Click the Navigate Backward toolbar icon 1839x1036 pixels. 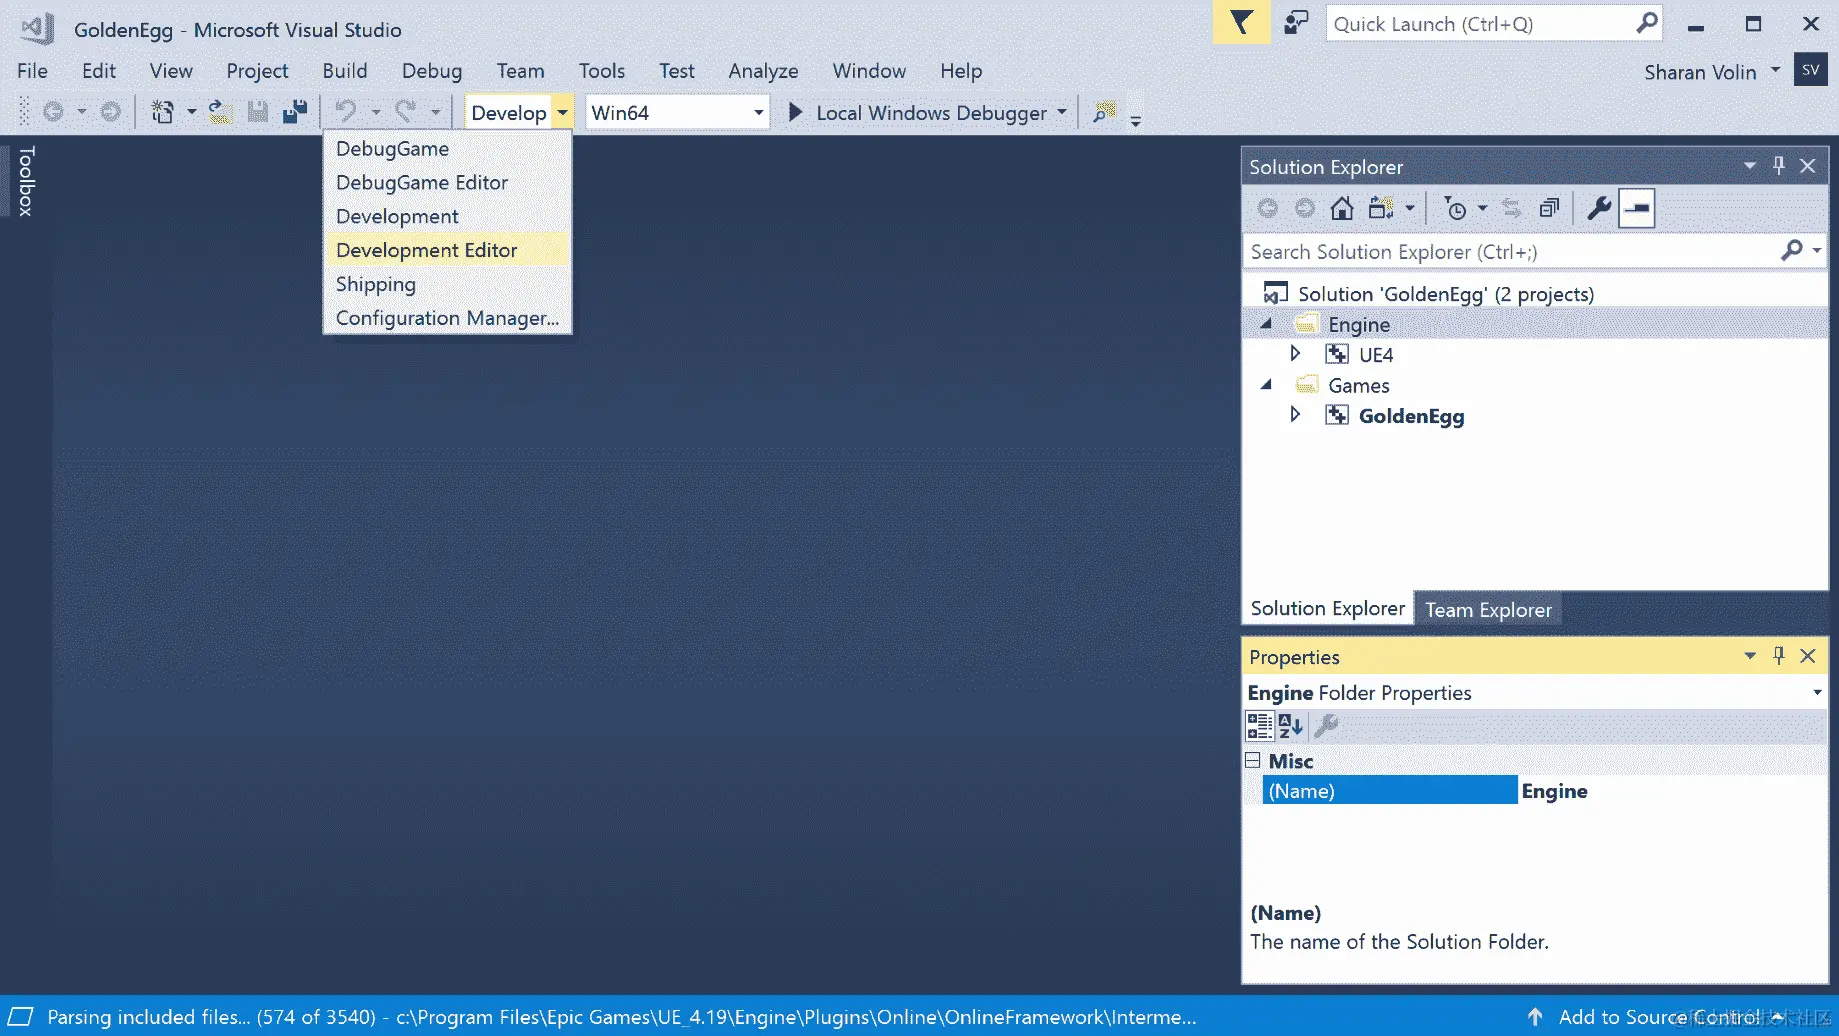pyautogui.click(x=54, y=112)
